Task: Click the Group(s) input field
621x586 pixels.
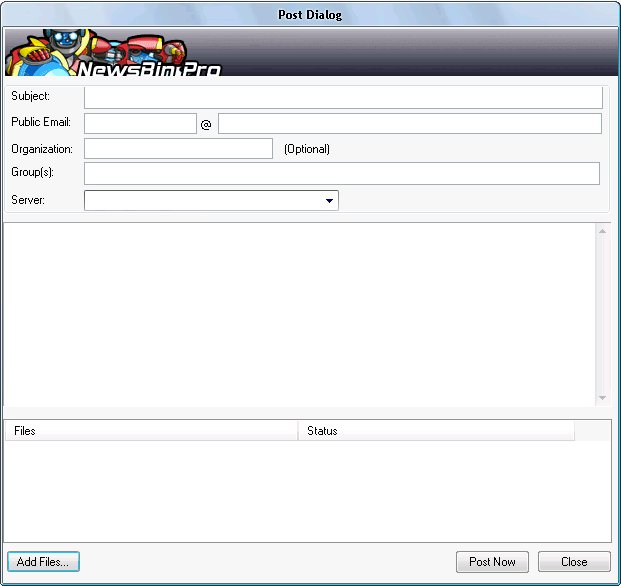Action: click(342, 173)
